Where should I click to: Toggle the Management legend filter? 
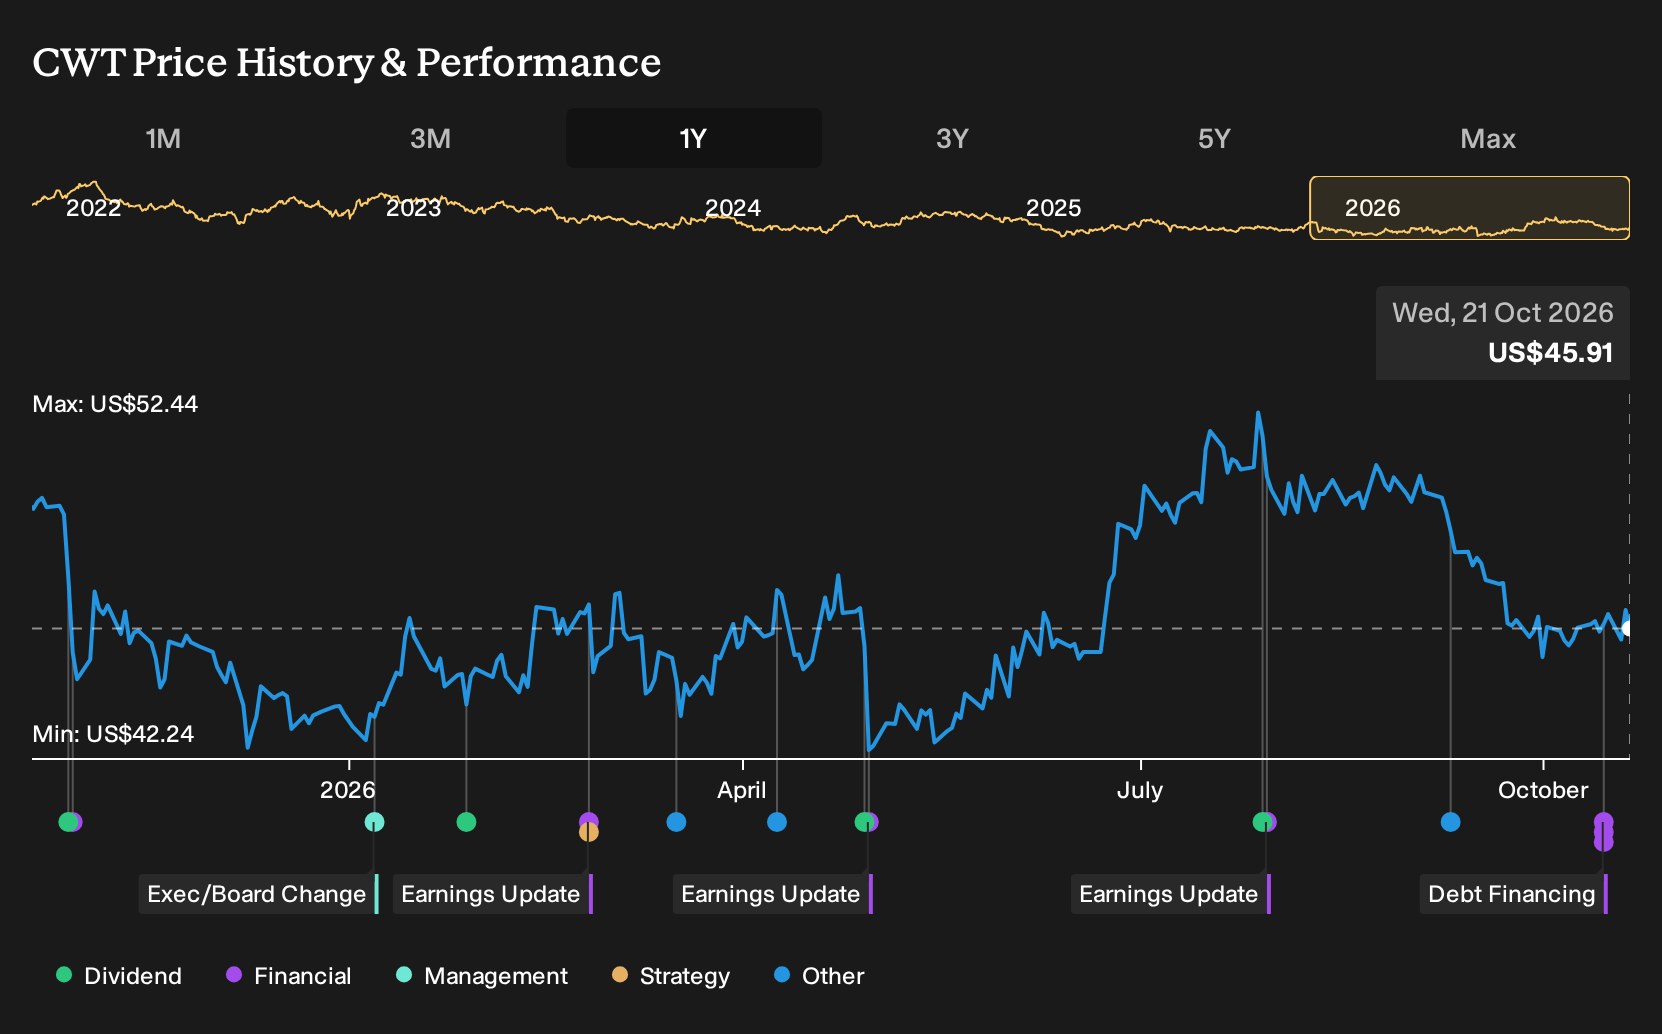tap(482, 976)
